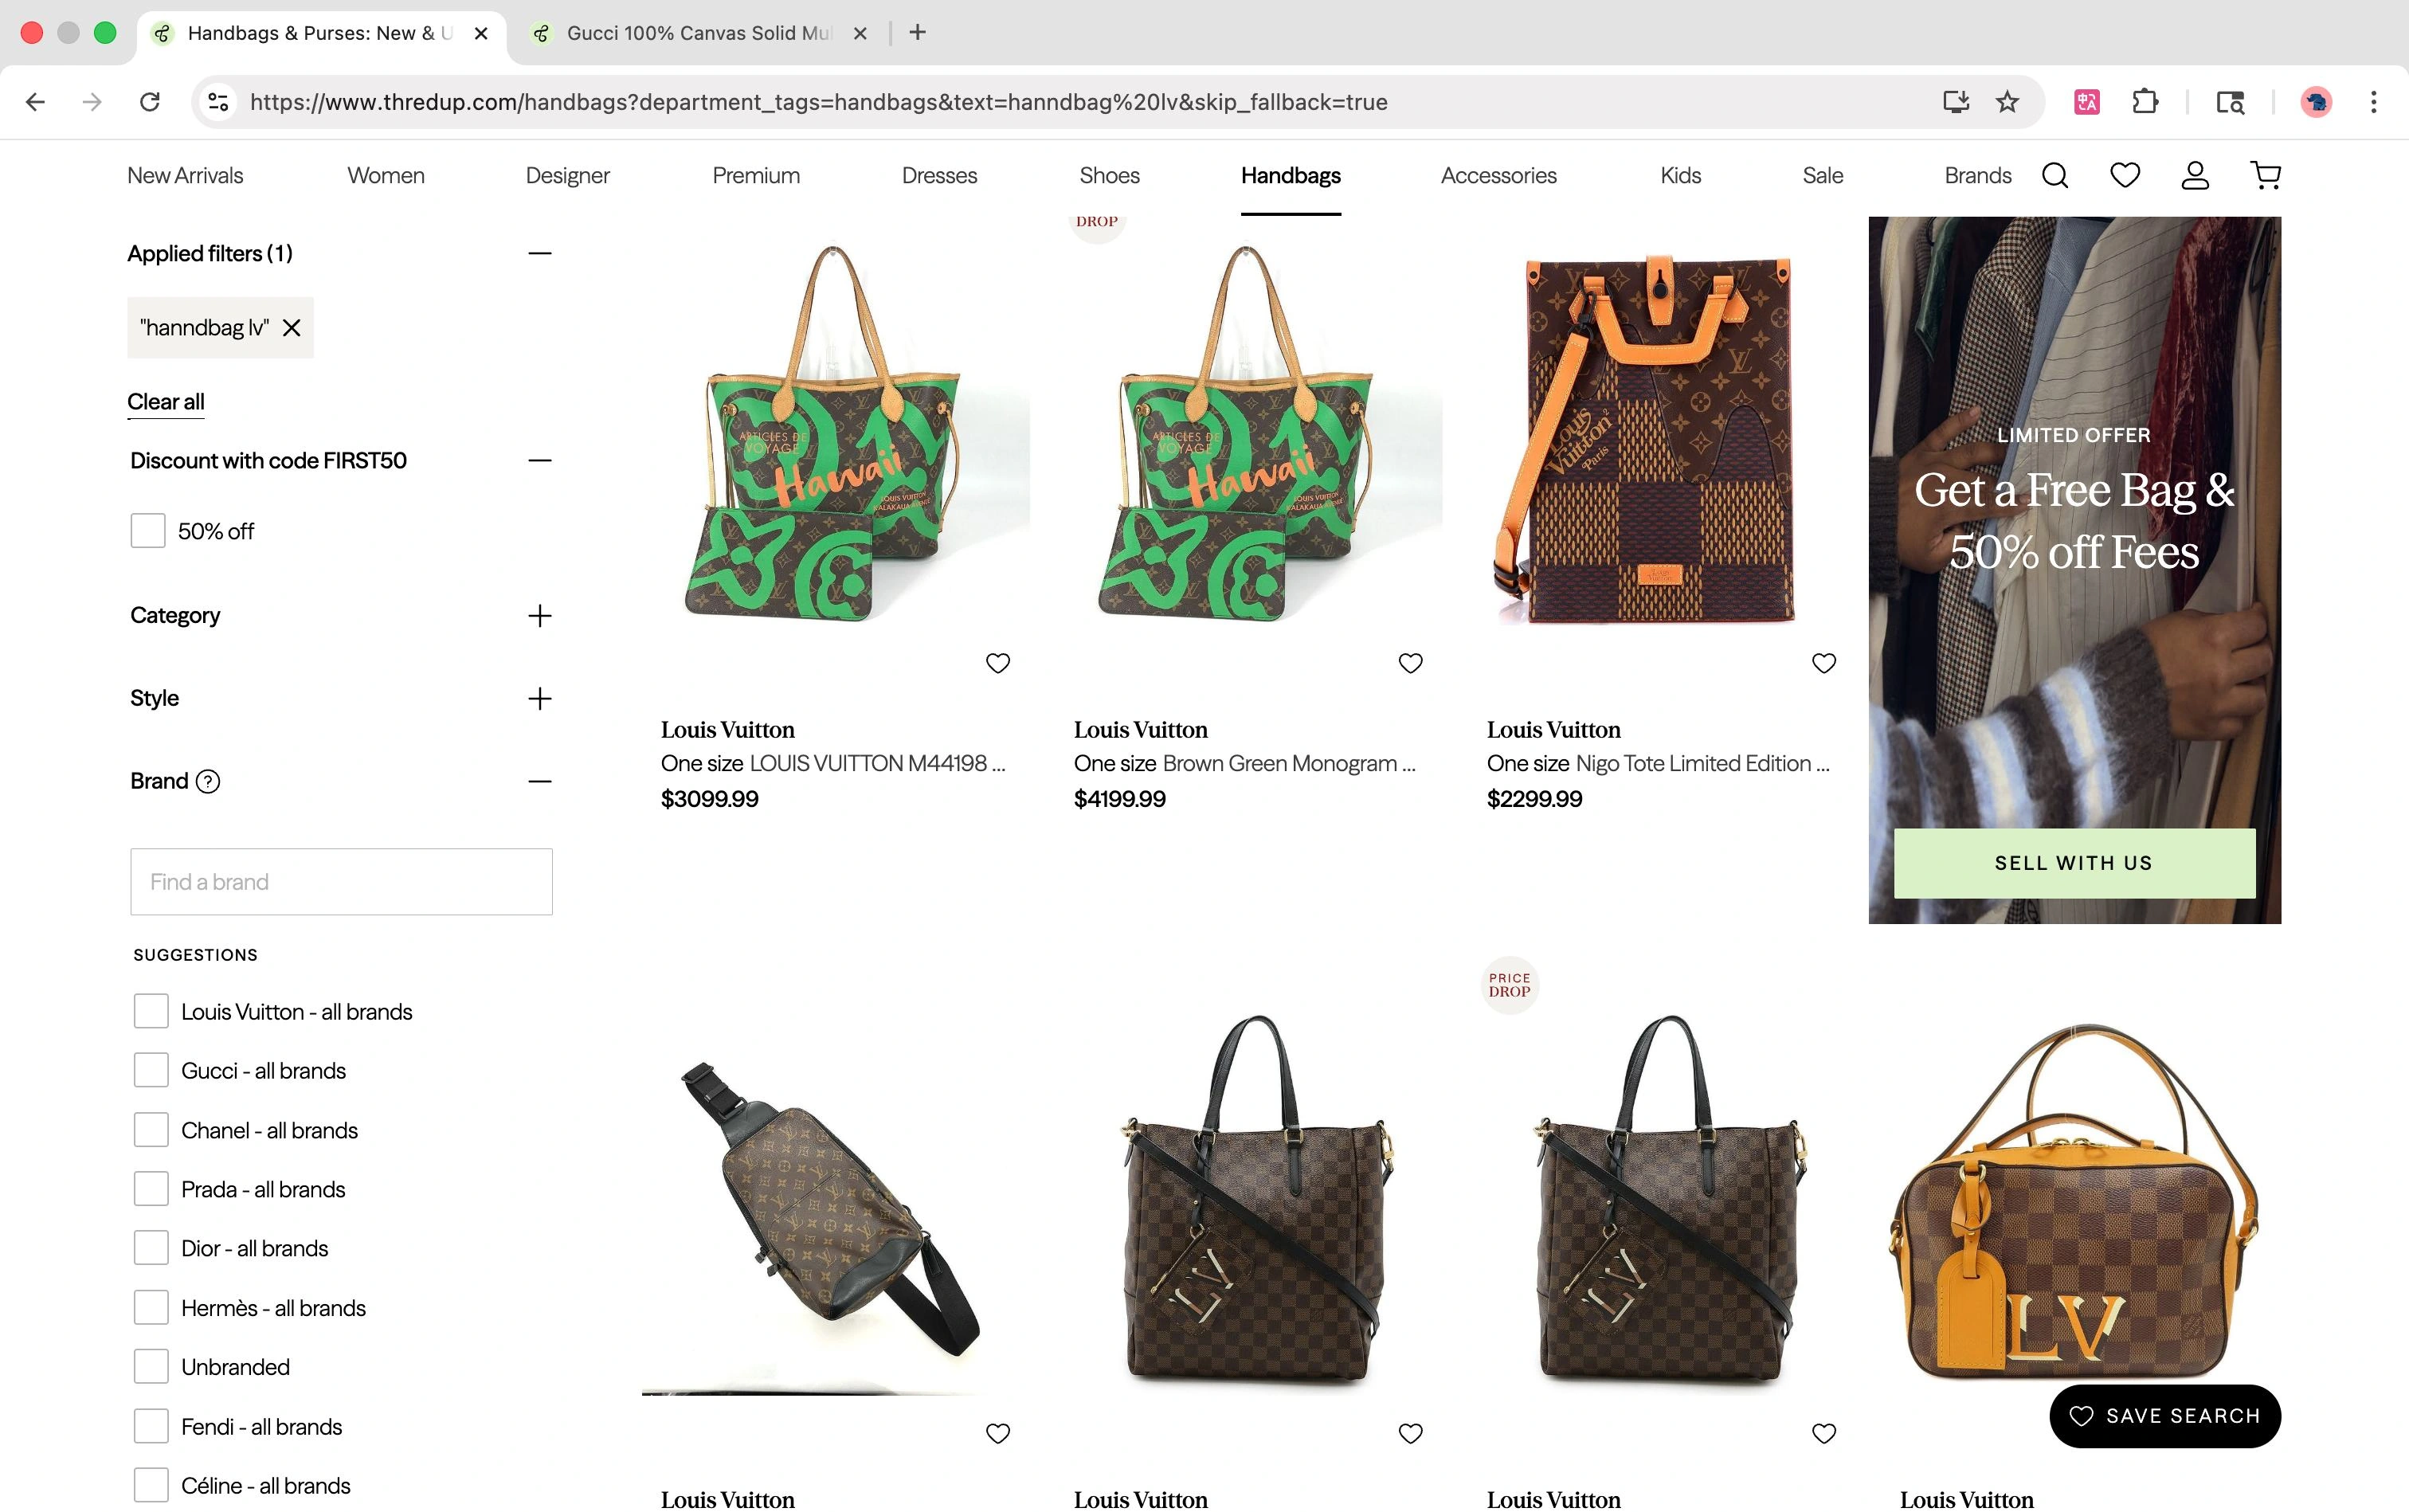Collapse the Discount with code FIRST50 section
2409x1512 pixels.
pyautogui.click(x=540, y=461)
